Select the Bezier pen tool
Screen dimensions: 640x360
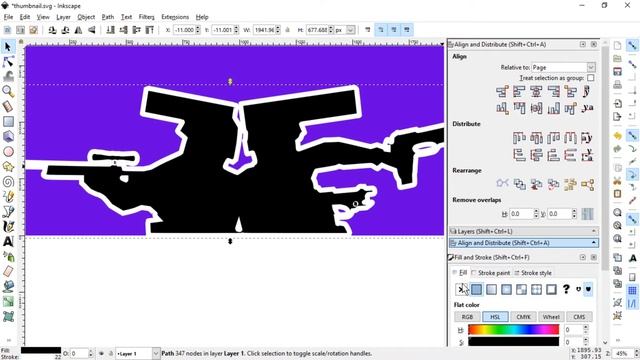(8, 211)
